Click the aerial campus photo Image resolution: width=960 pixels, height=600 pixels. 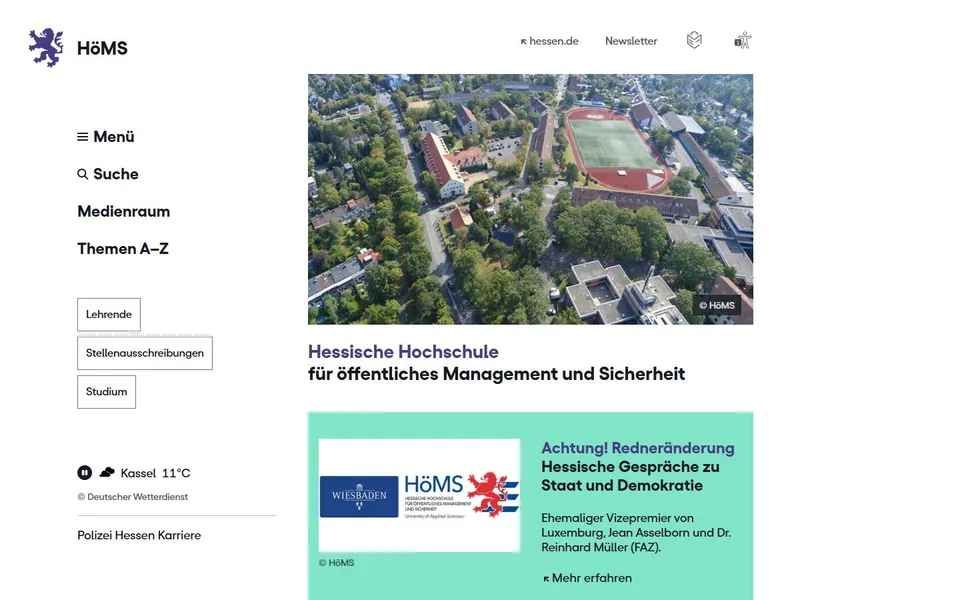tap(530, 199)
